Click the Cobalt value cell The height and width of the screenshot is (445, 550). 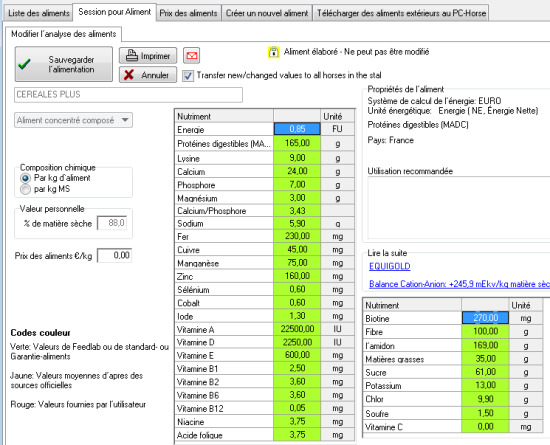pyautogui.click(x=297, y=303)
